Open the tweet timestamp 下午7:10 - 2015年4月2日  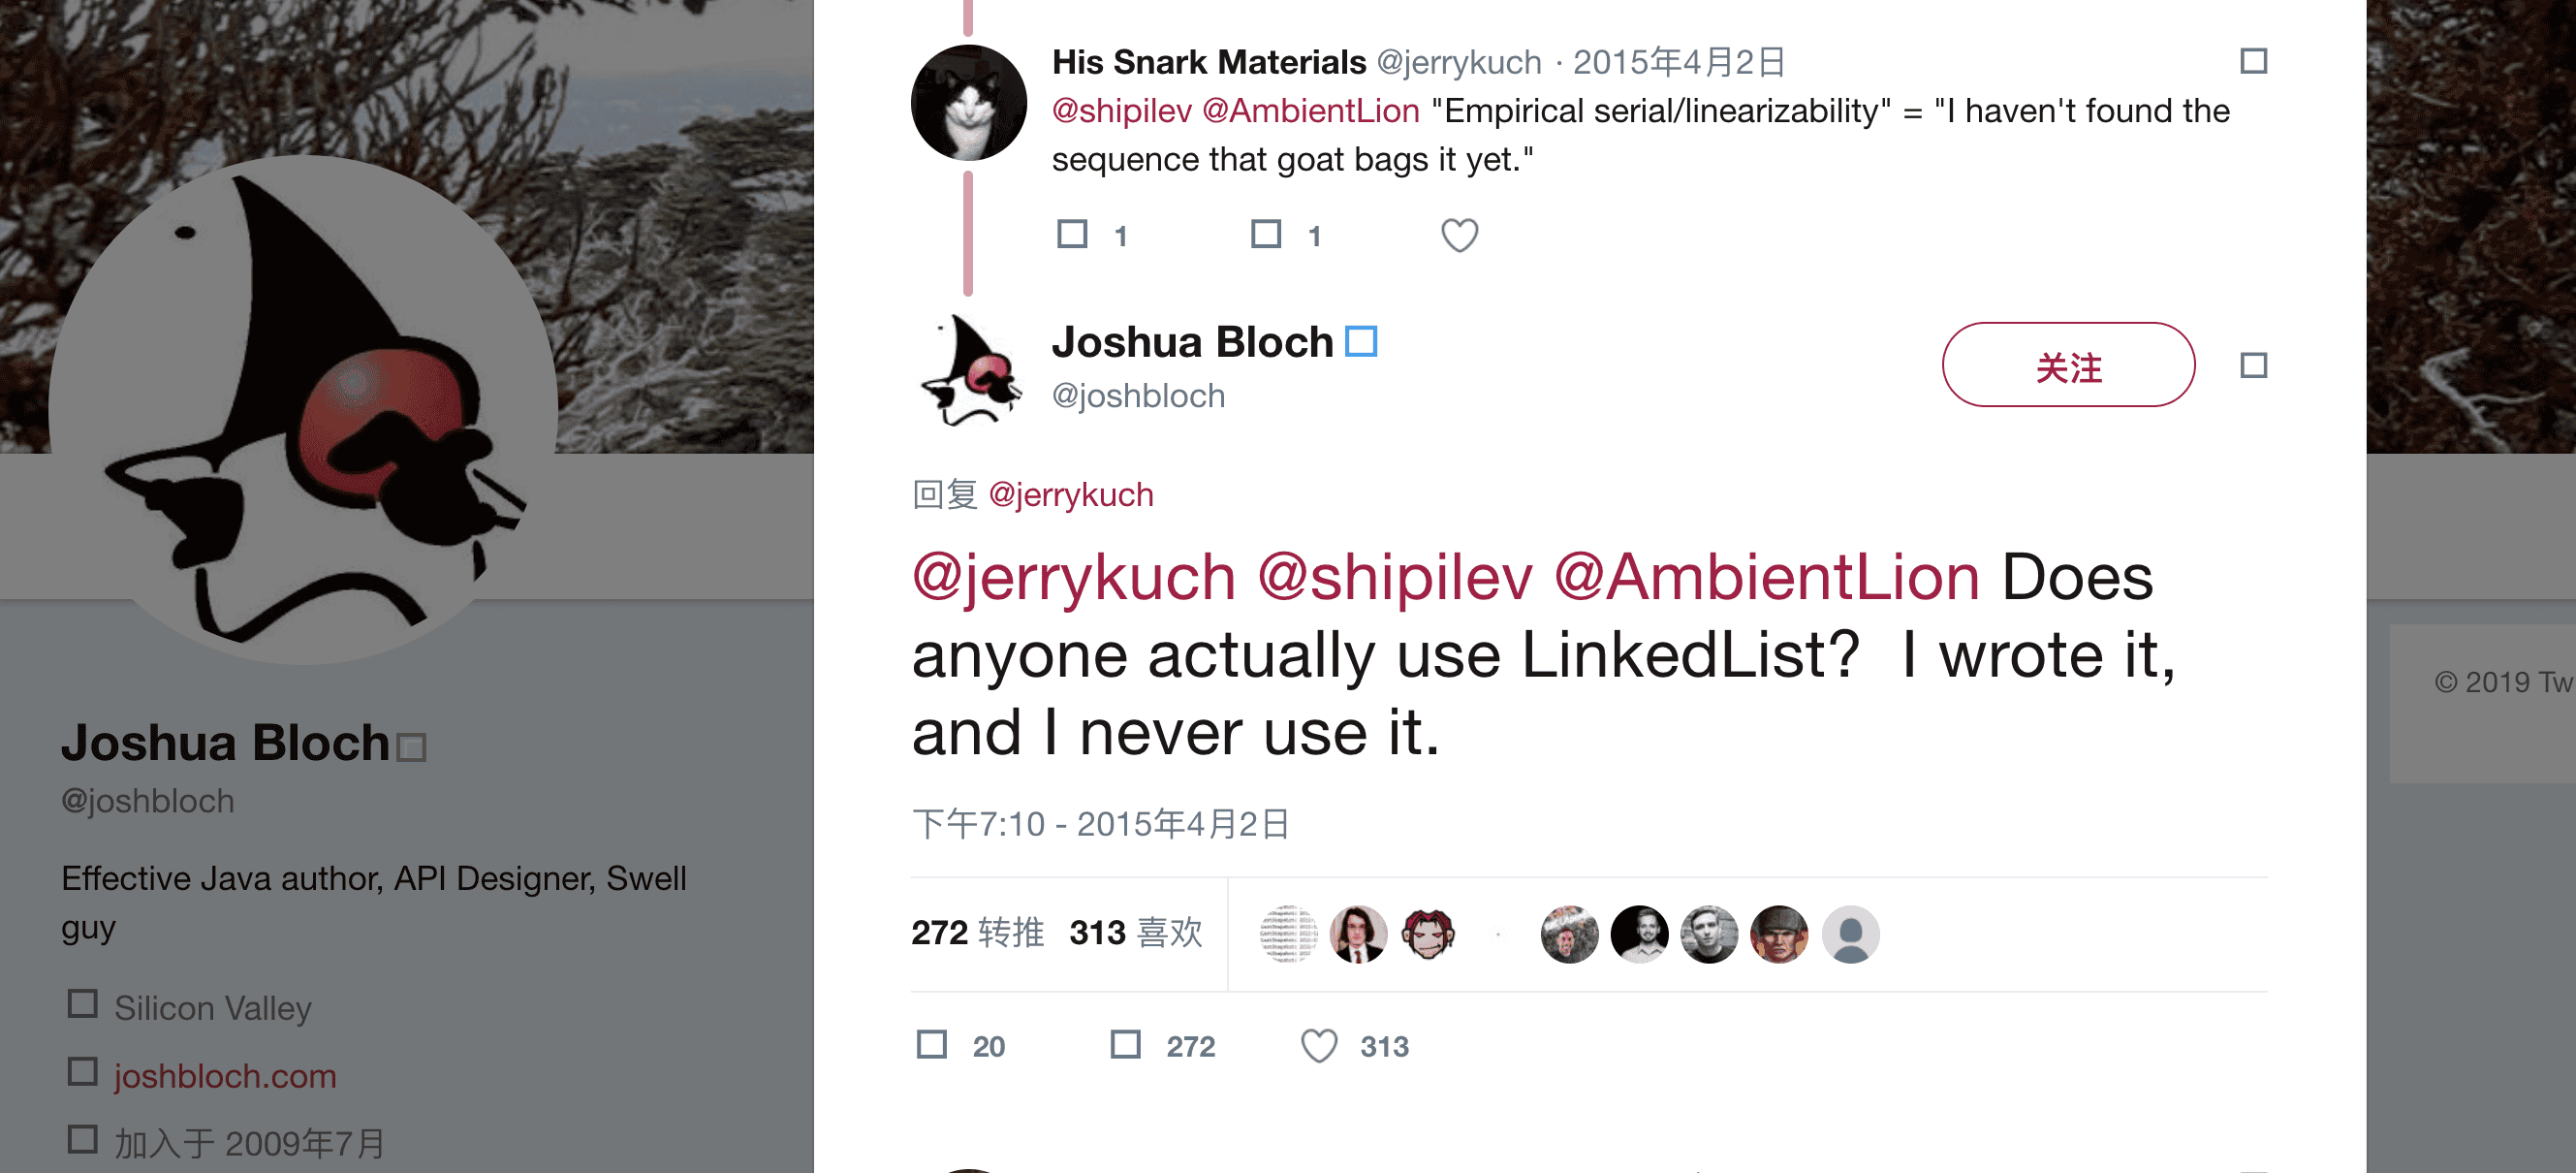(x=1100, y=824)
